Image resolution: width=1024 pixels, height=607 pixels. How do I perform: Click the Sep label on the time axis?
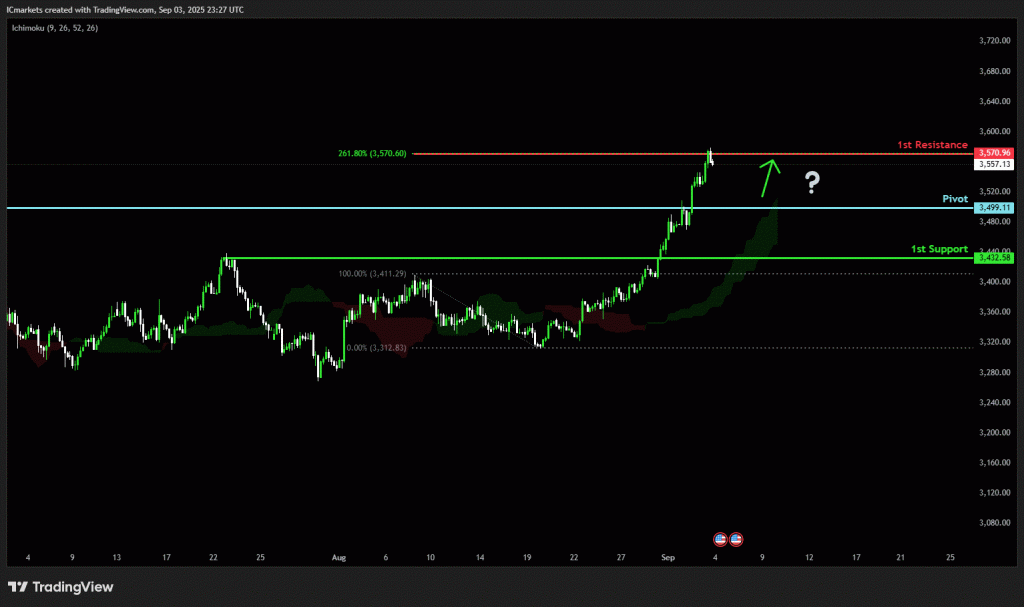click(x=667, y=557)
